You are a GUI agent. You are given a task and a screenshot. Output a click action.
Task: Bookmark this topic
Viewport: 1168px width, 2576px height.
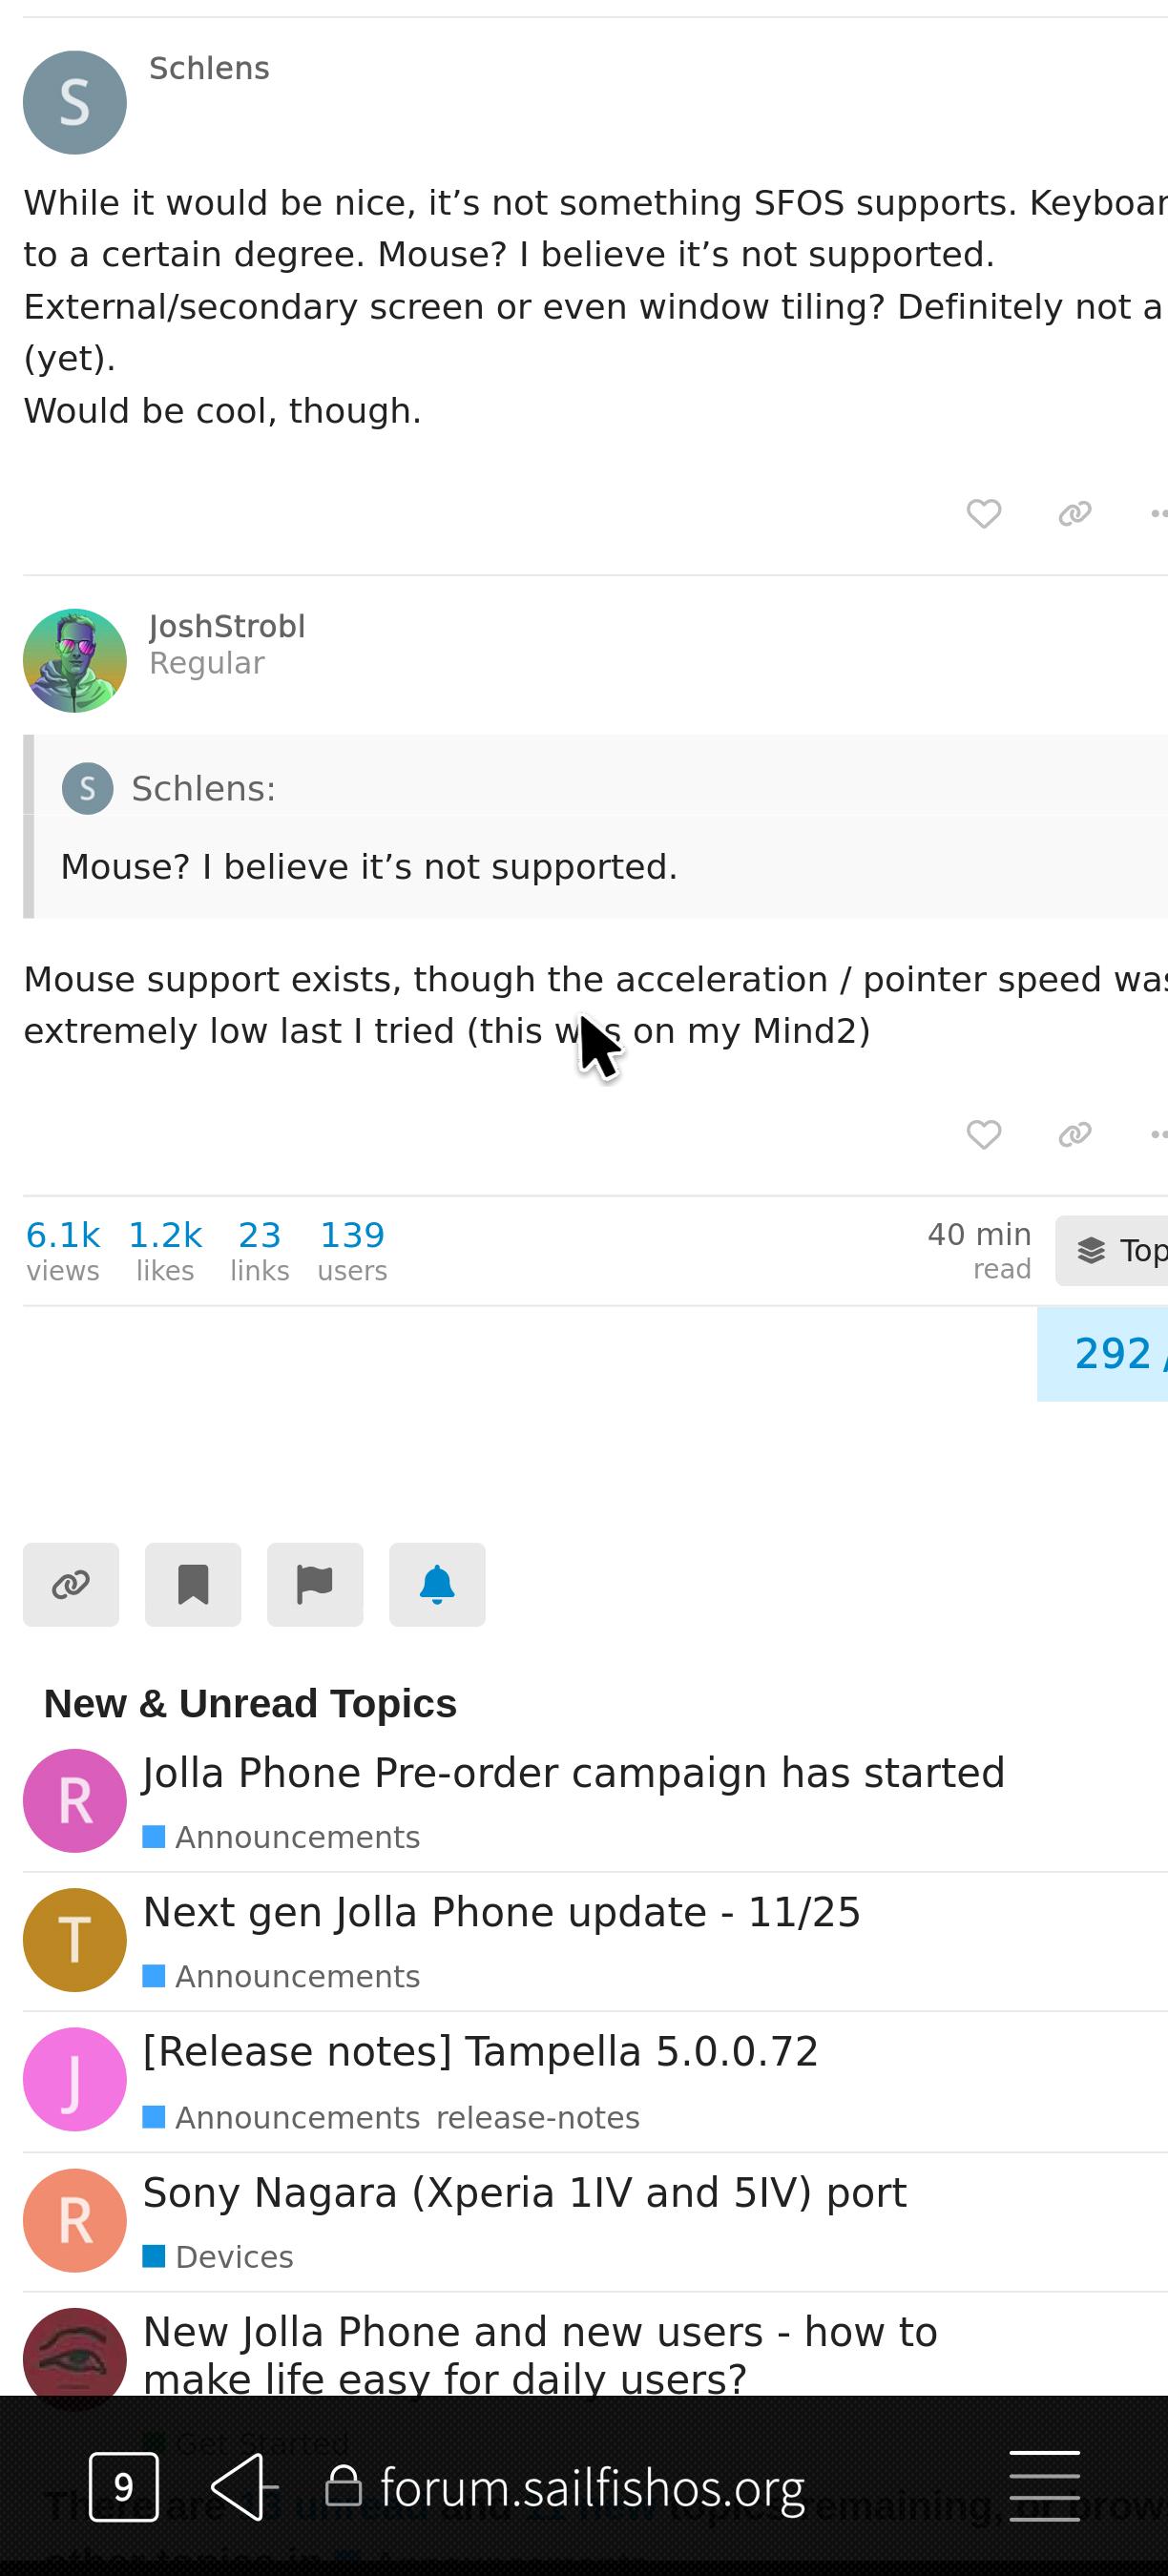click(193, 1585)
